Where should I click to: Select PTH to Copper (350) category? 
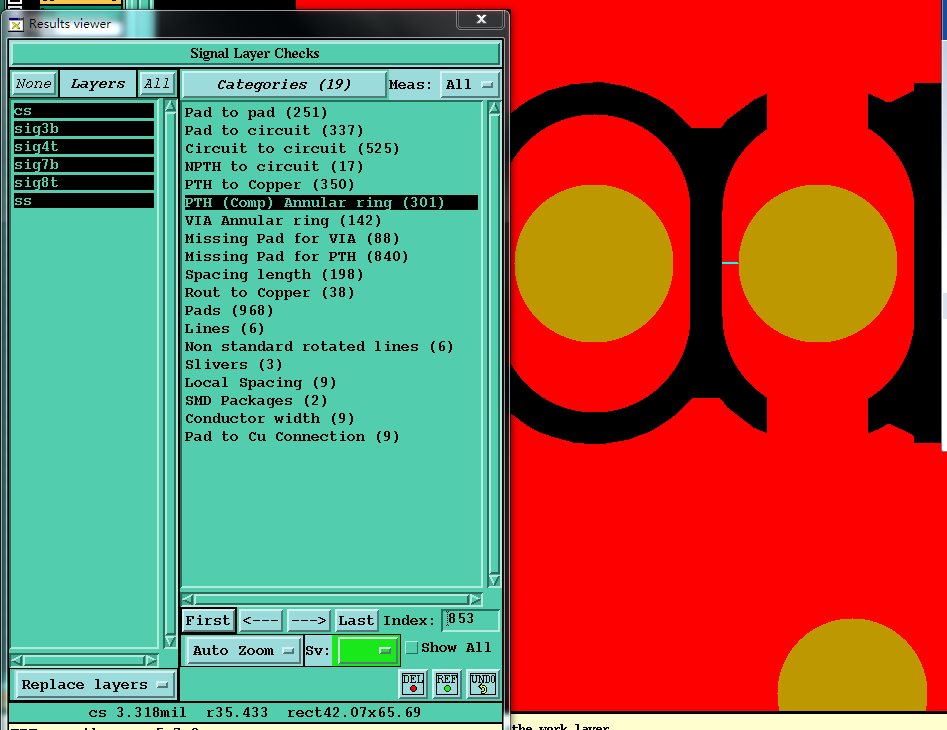[269, 185]
